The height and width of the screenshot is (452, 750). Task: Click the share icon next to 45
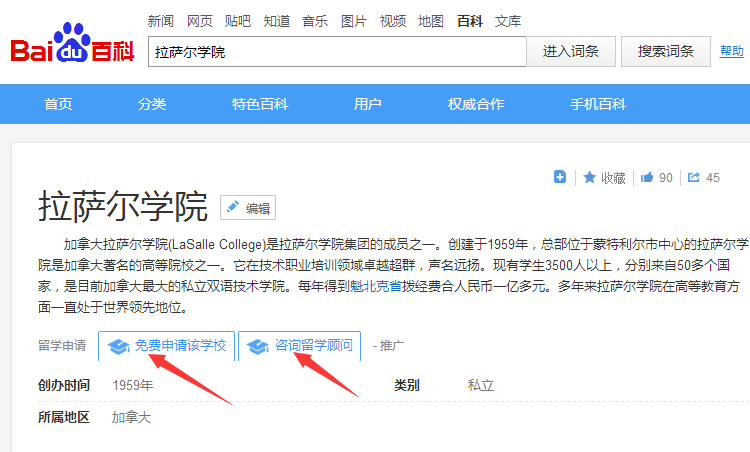694,177
